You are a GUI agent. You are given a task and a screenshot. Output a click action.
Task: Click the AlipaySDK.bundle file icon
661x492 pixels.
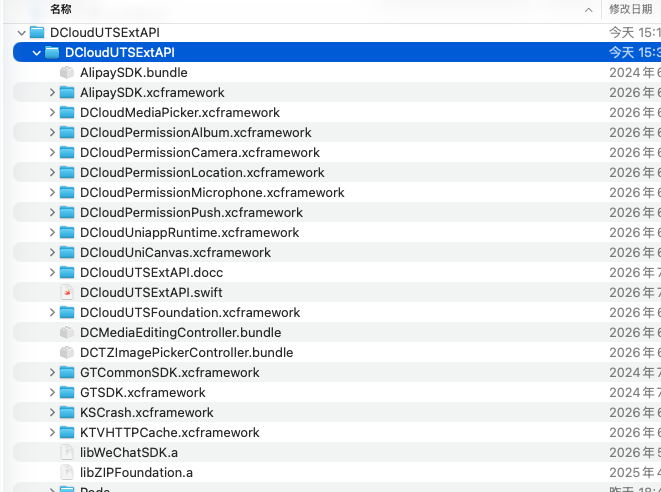[67, 73]
